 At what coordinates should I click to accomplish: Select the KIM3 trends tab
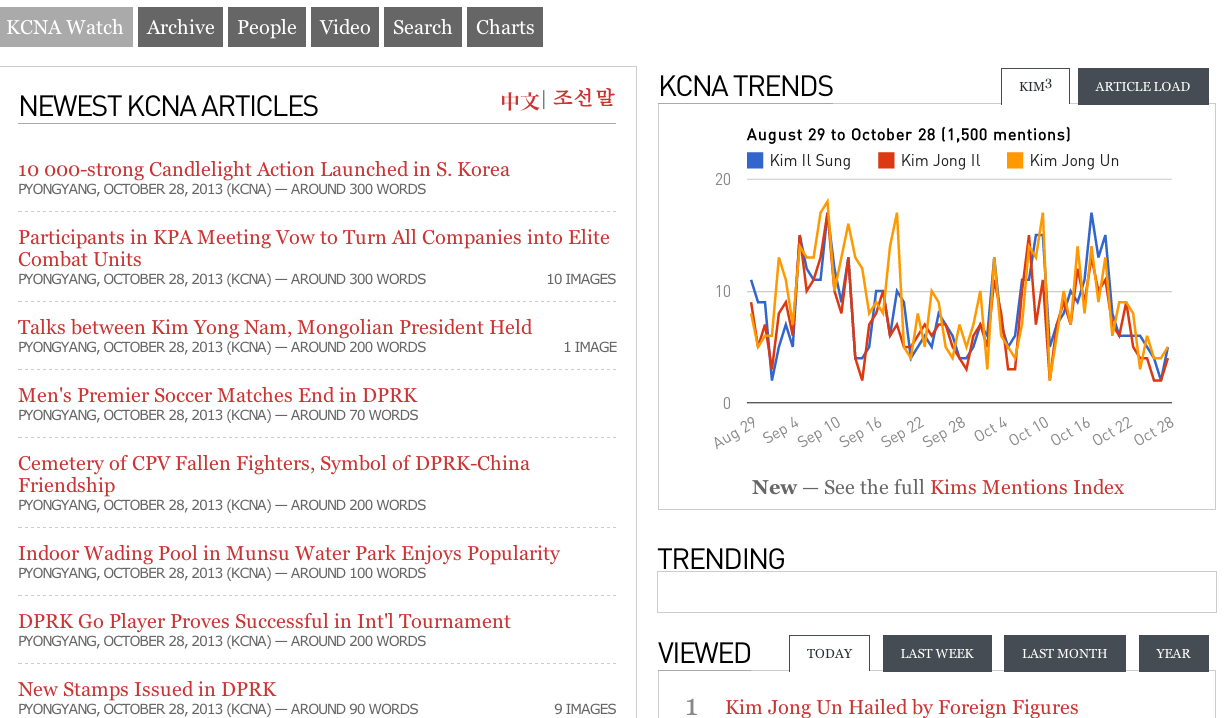click(x=1035, y=86)
